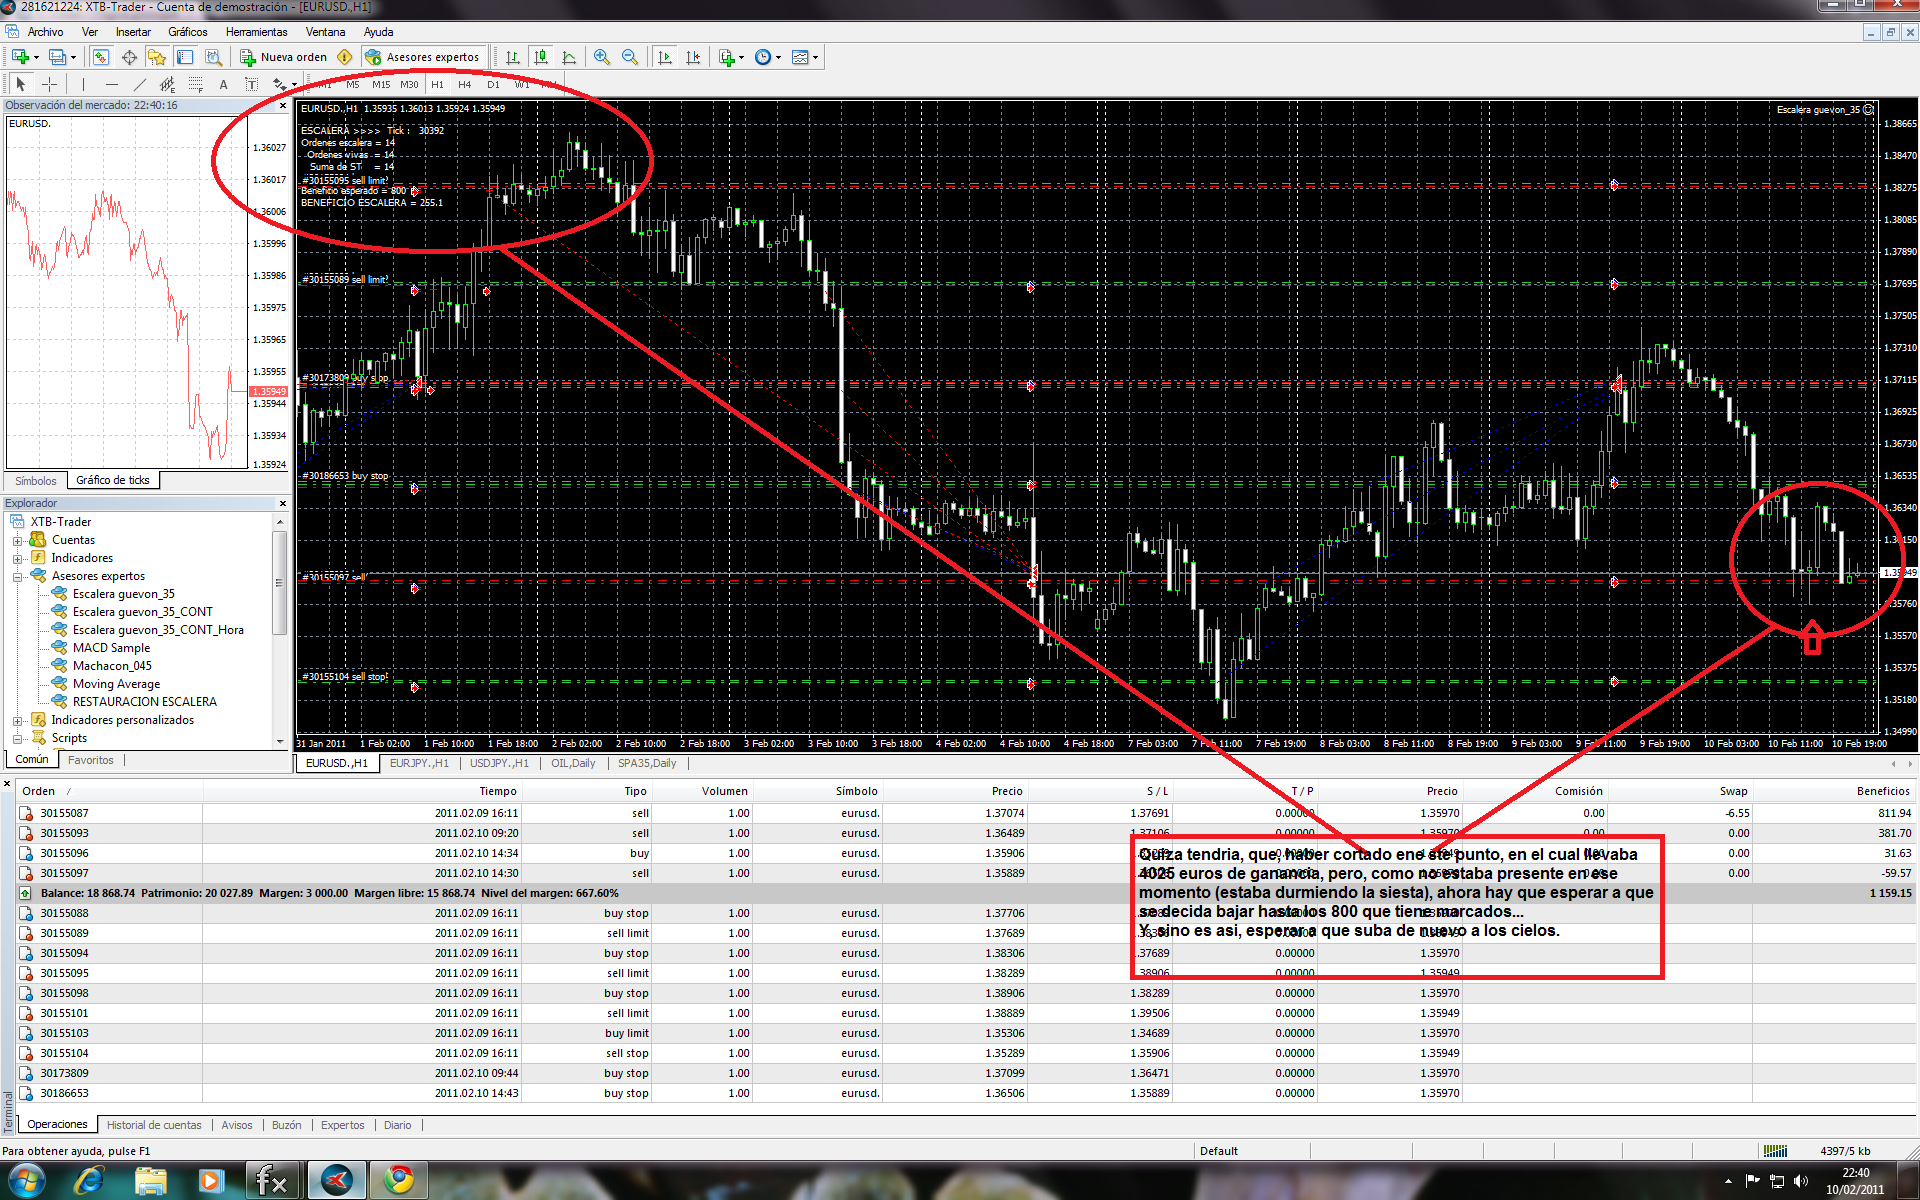
Task: Toggle Asesores expertos auto trading
Action: (423, 57)
